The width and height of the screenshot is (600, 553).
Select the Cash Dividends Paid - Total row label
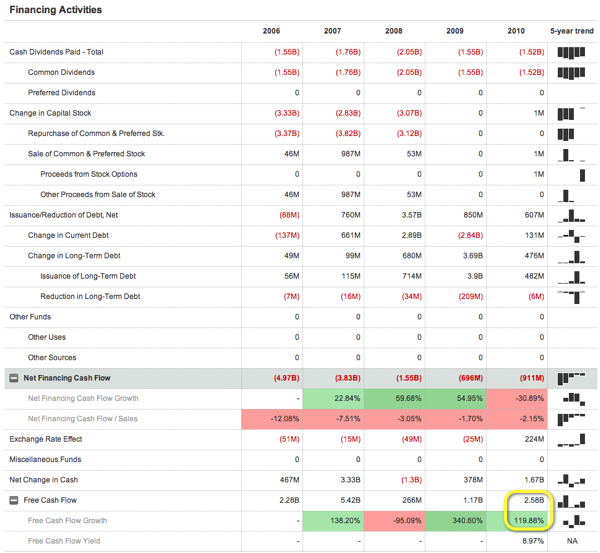56,52
